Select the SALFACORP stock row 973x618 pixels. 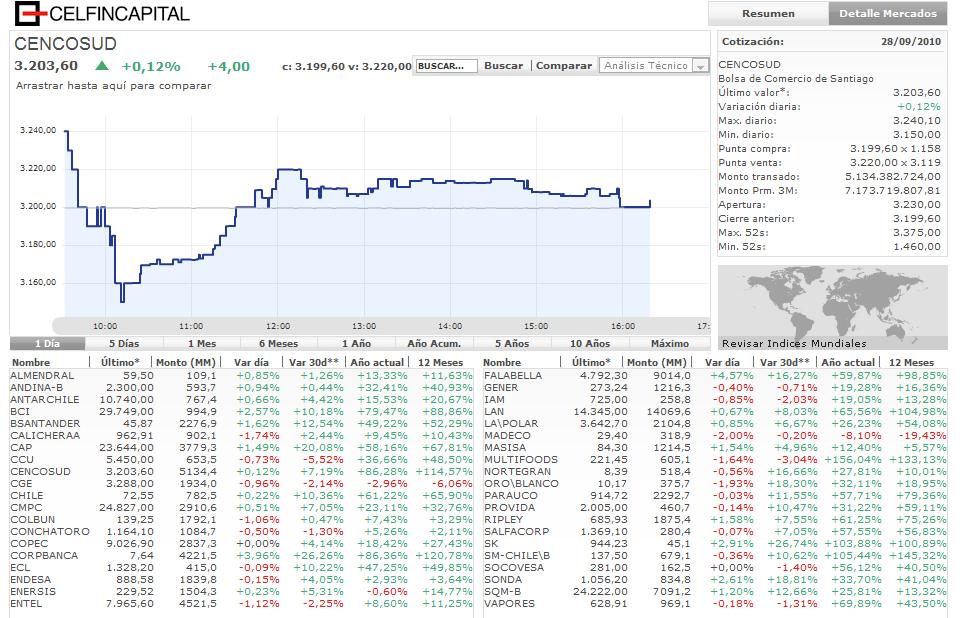(x=715, y=531)
